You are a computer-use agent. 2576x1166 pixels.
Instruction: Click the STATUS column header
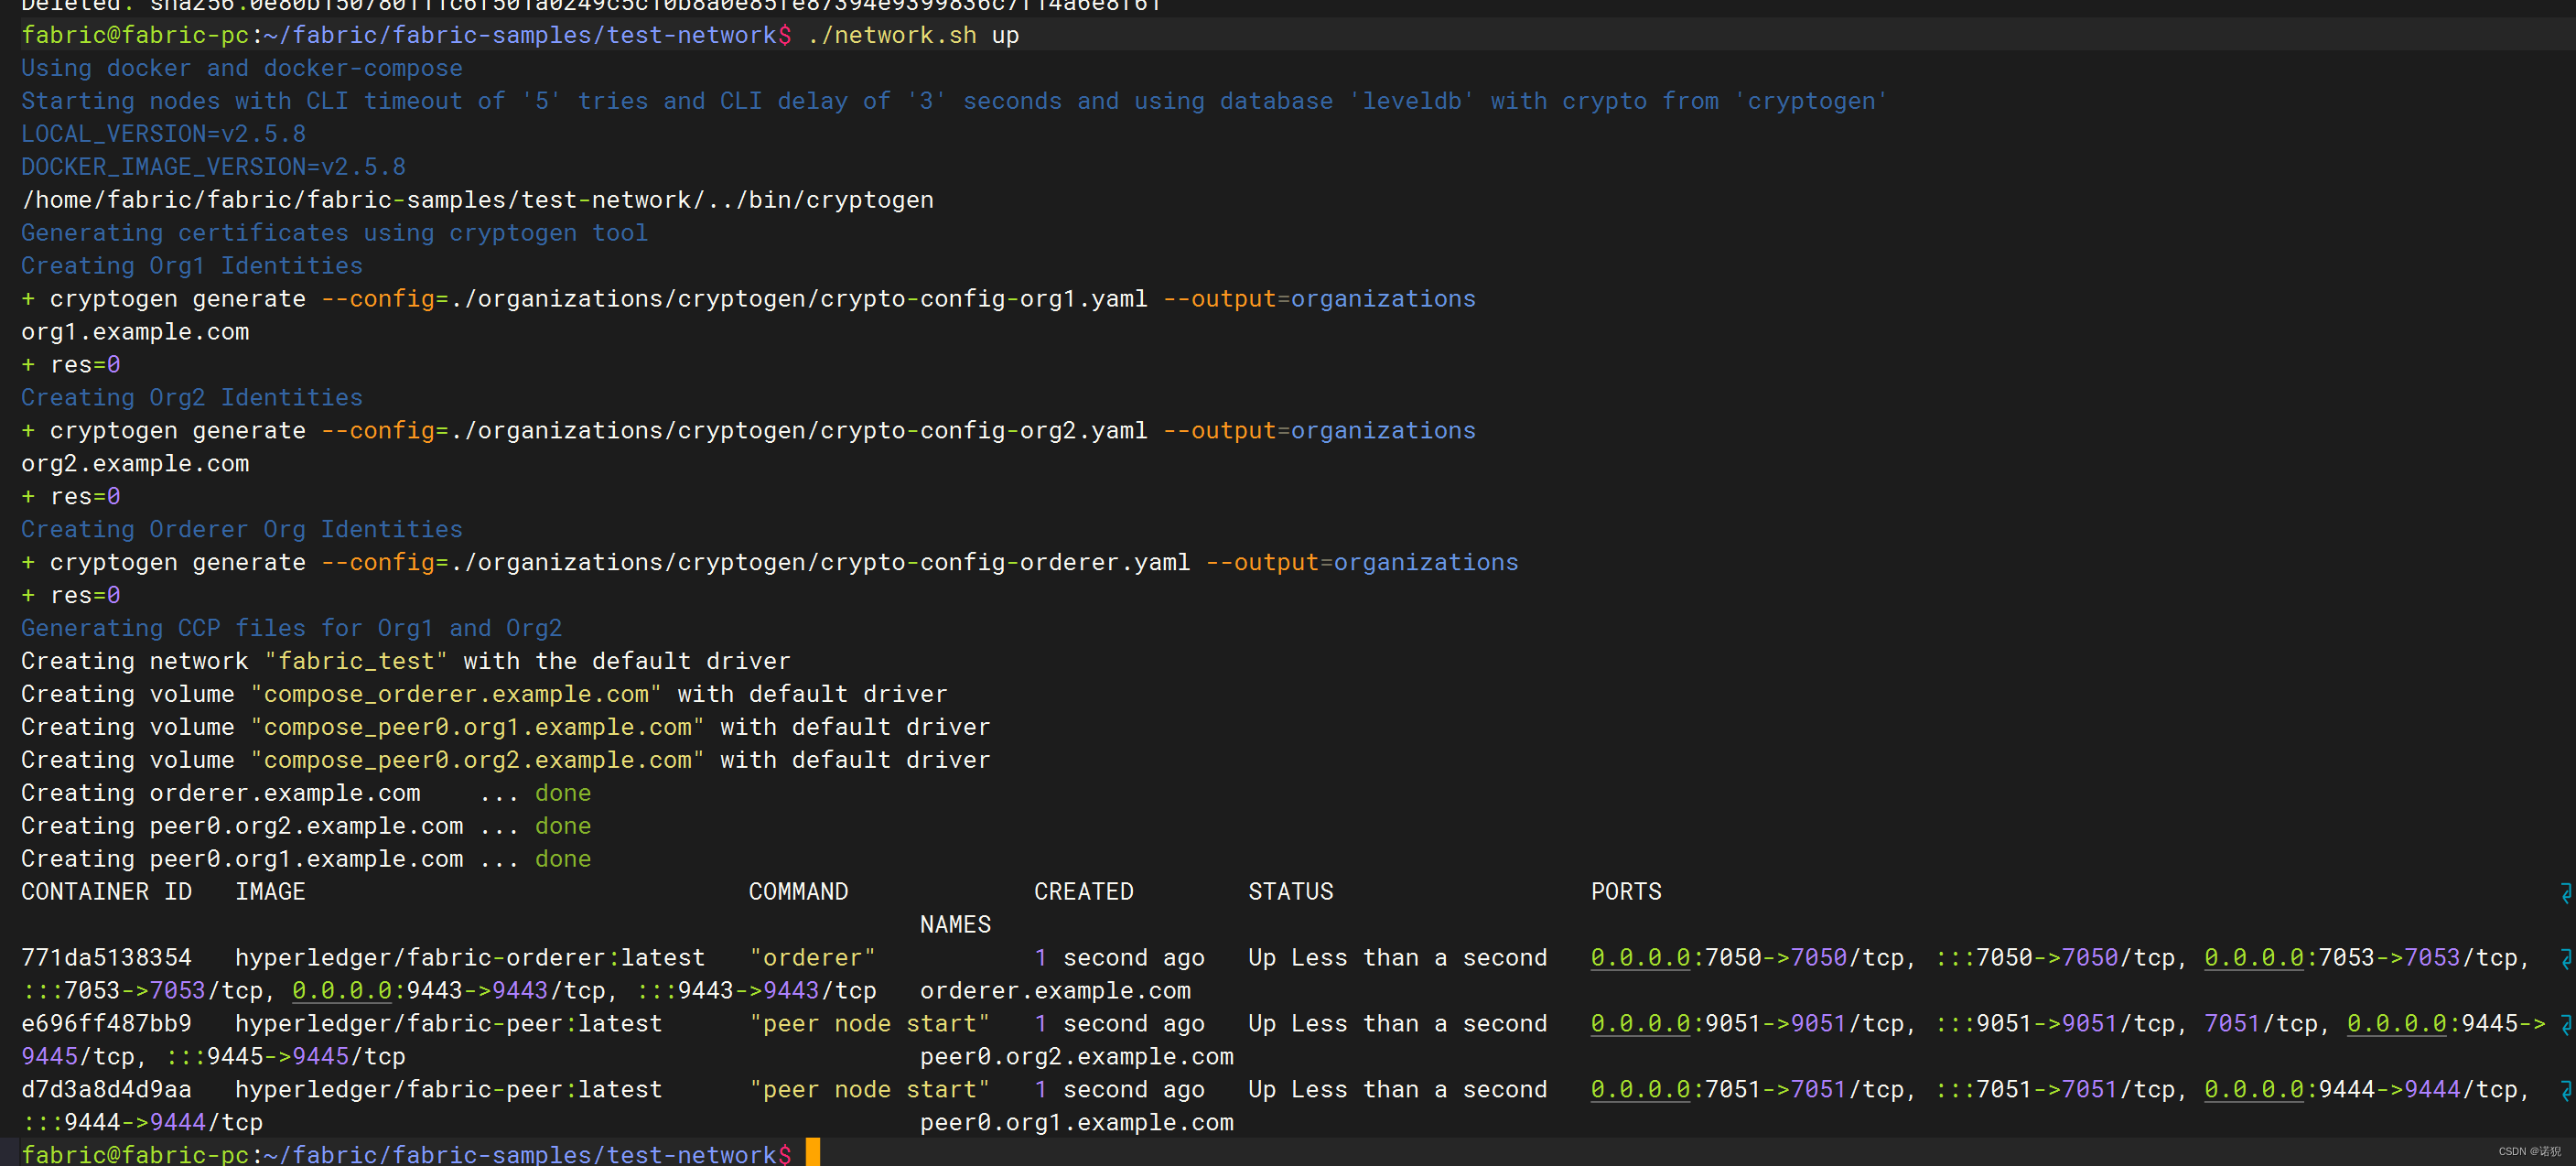tap(1291, 892)
